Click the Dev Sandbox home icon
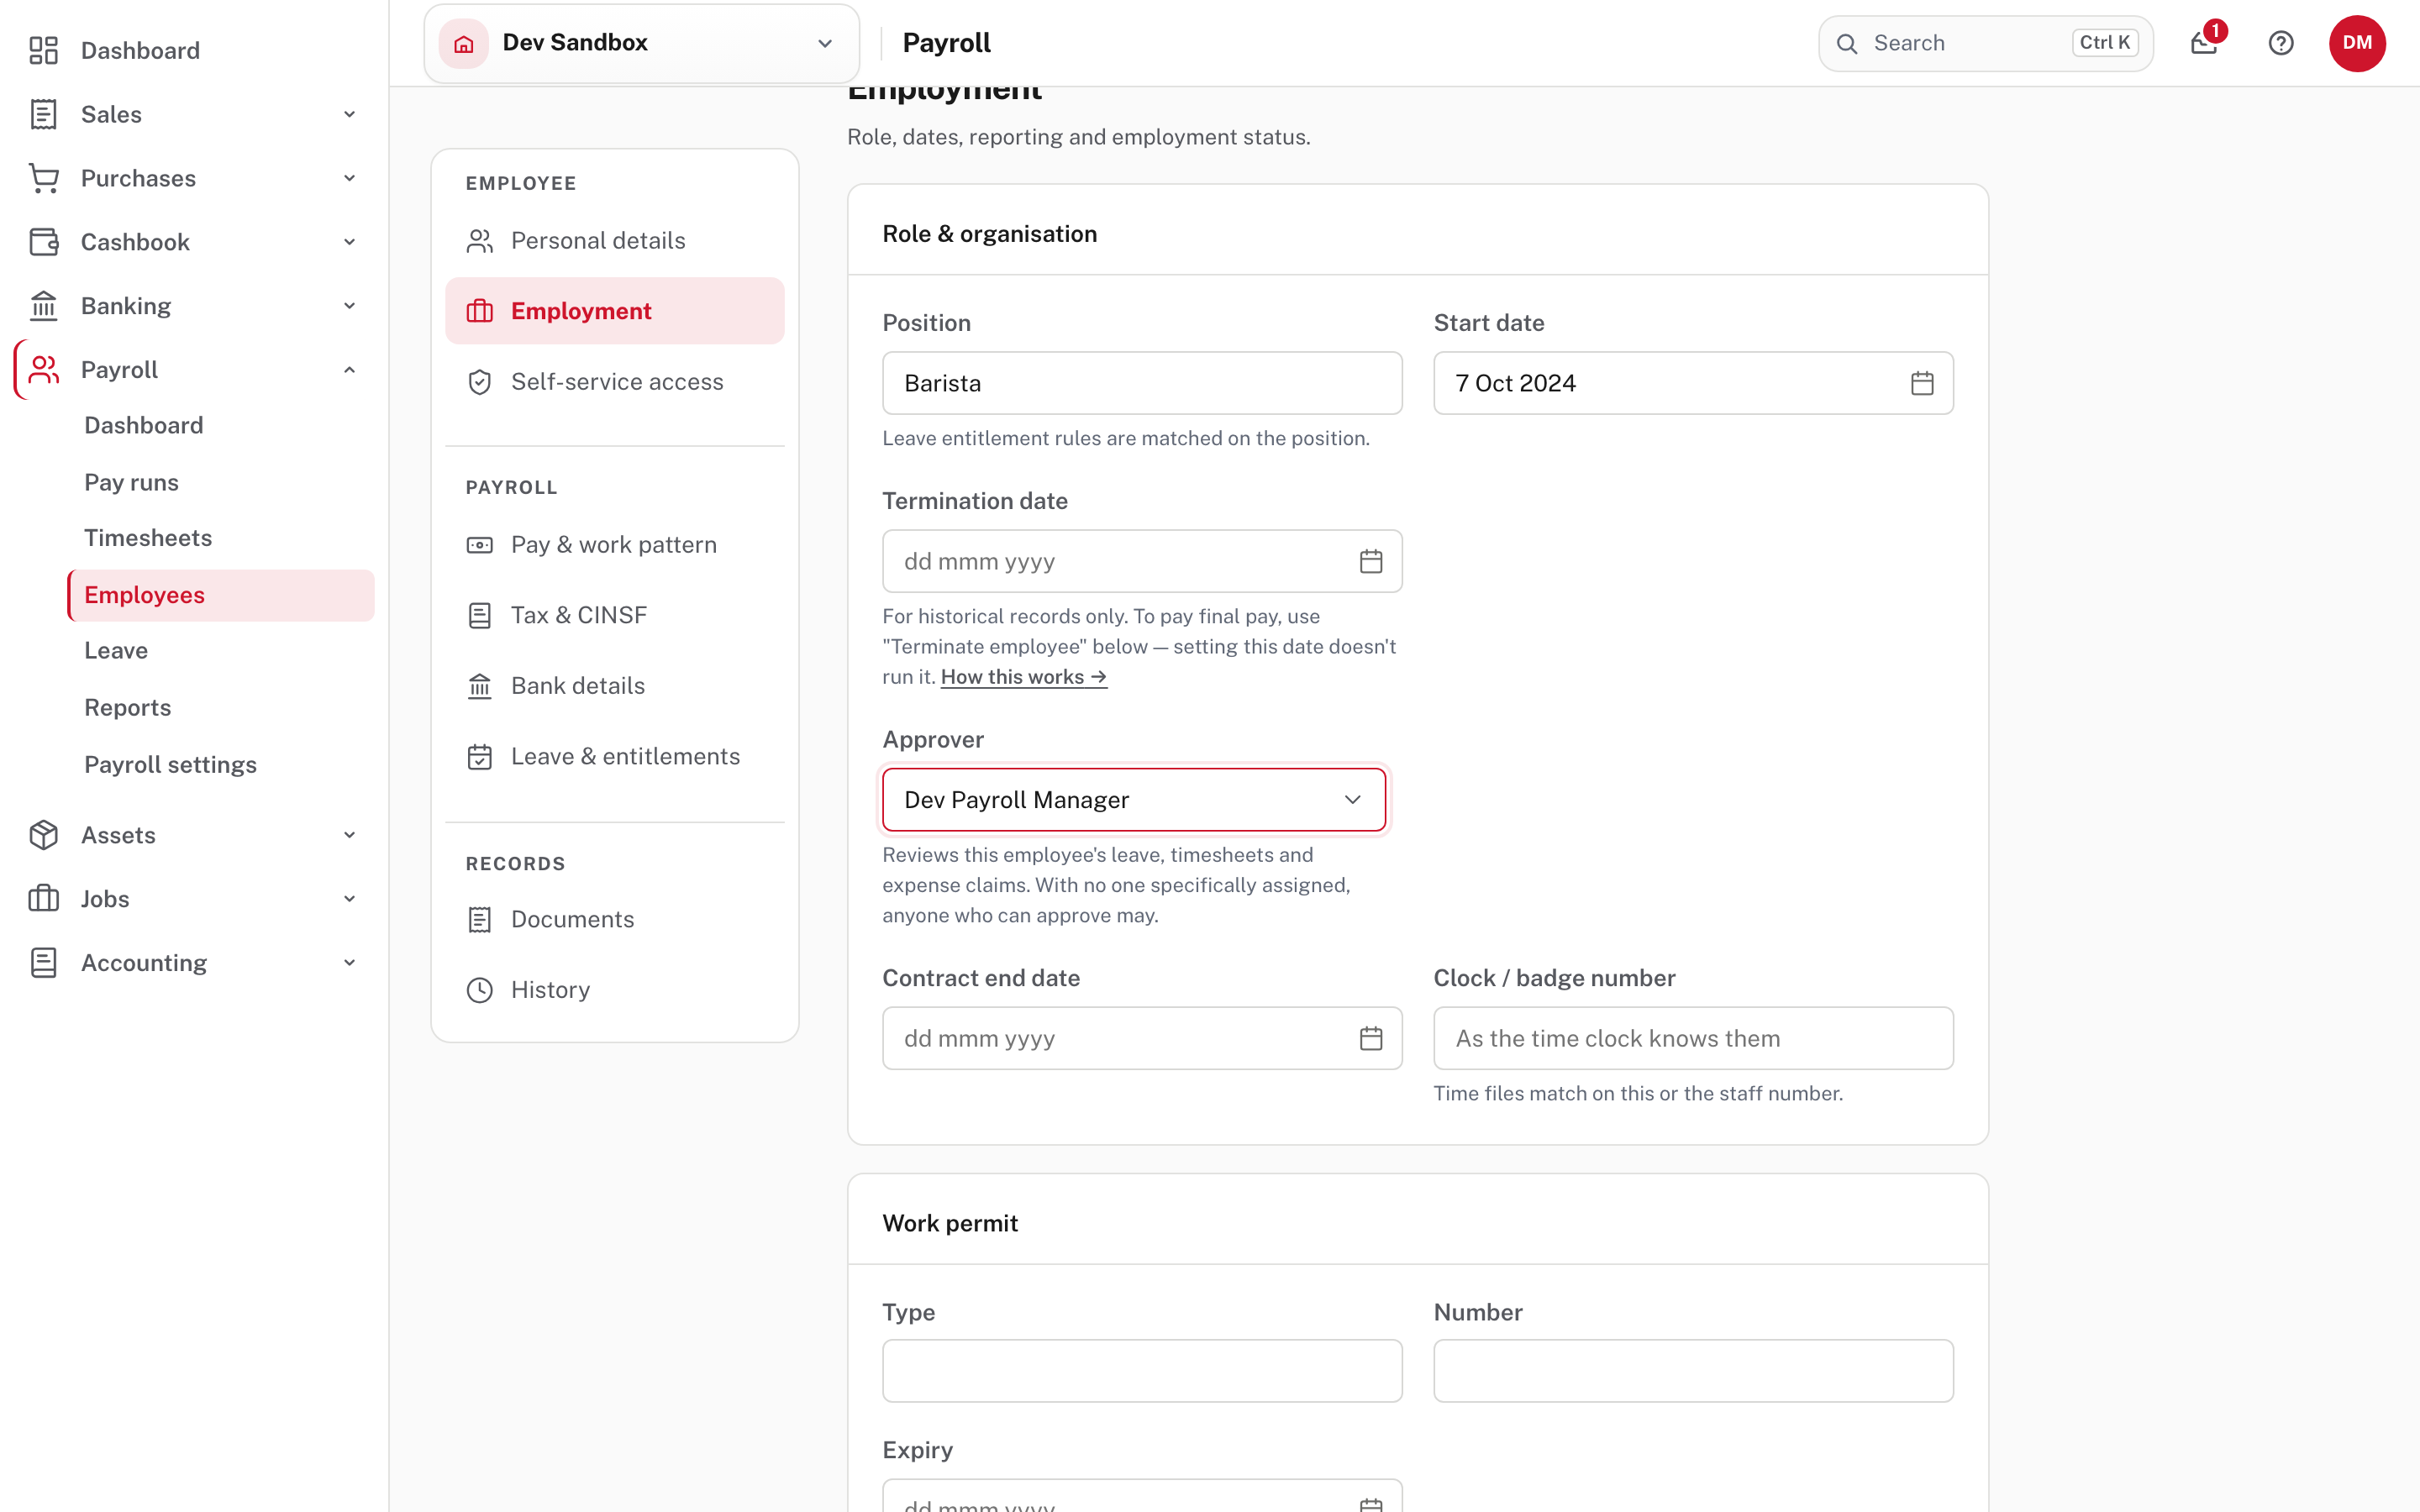The image size is (2420, 1512). (x=464, y=43)
